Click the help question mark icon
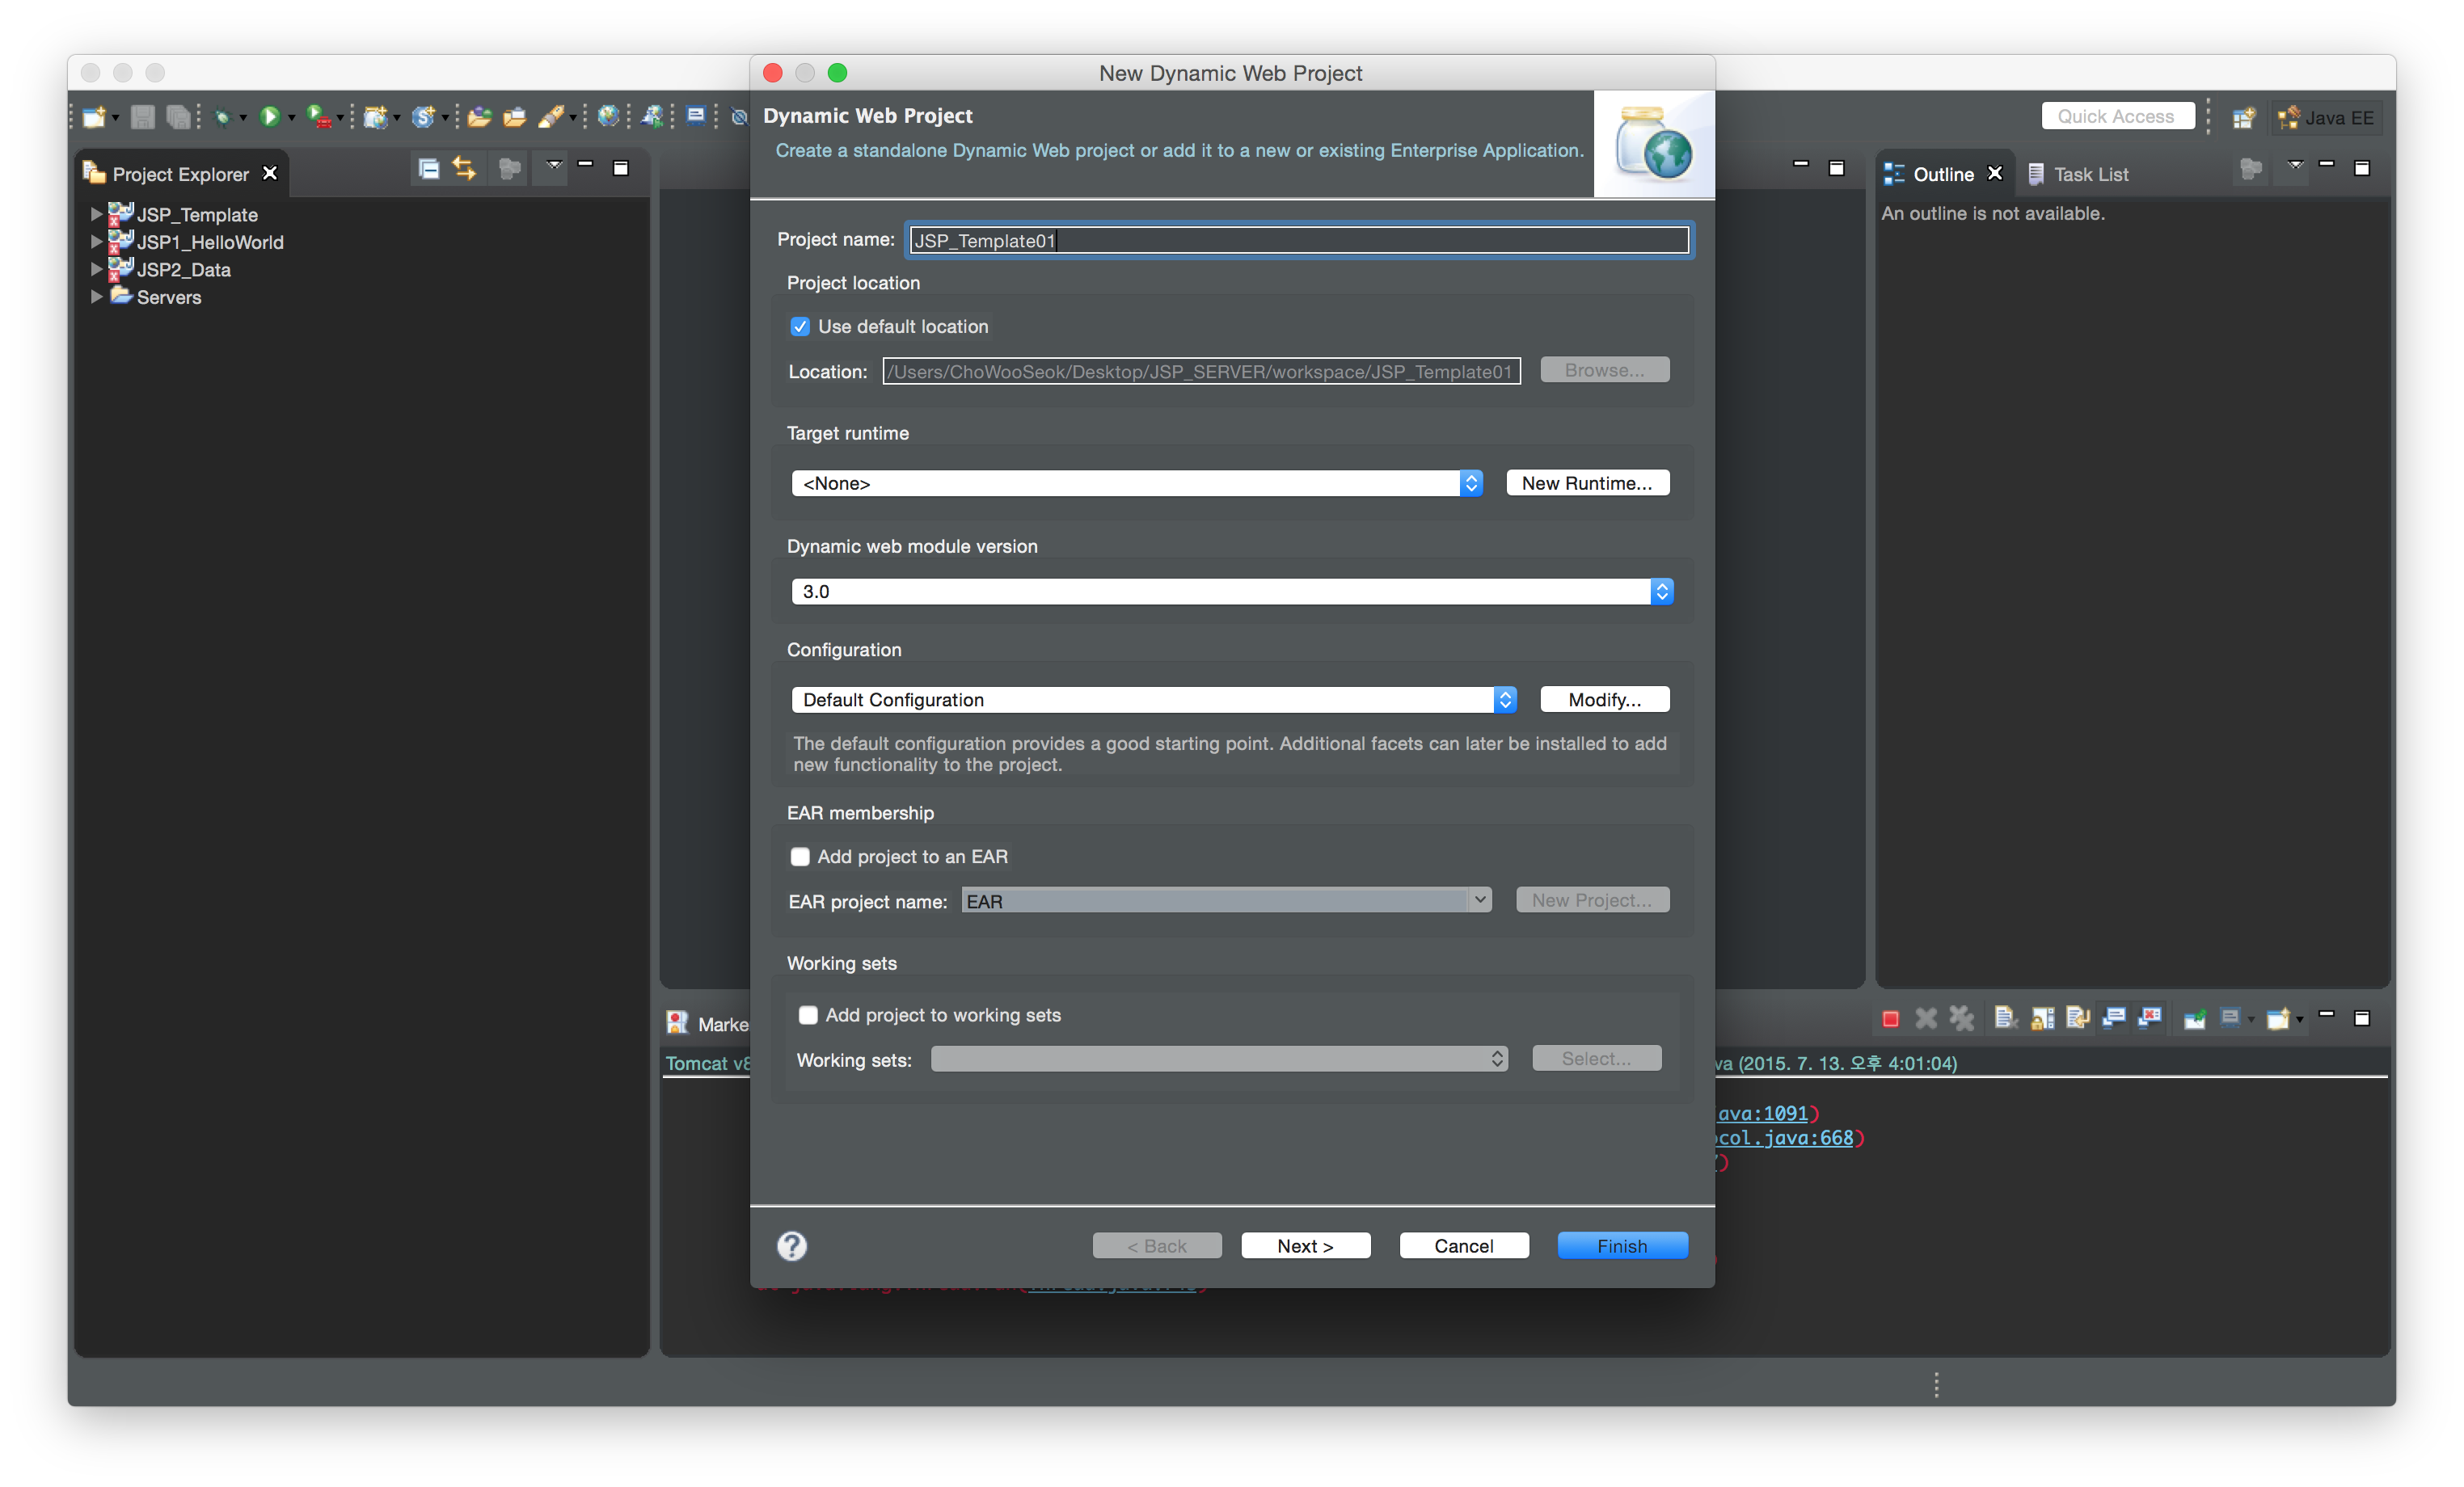 pos(791,1245)
